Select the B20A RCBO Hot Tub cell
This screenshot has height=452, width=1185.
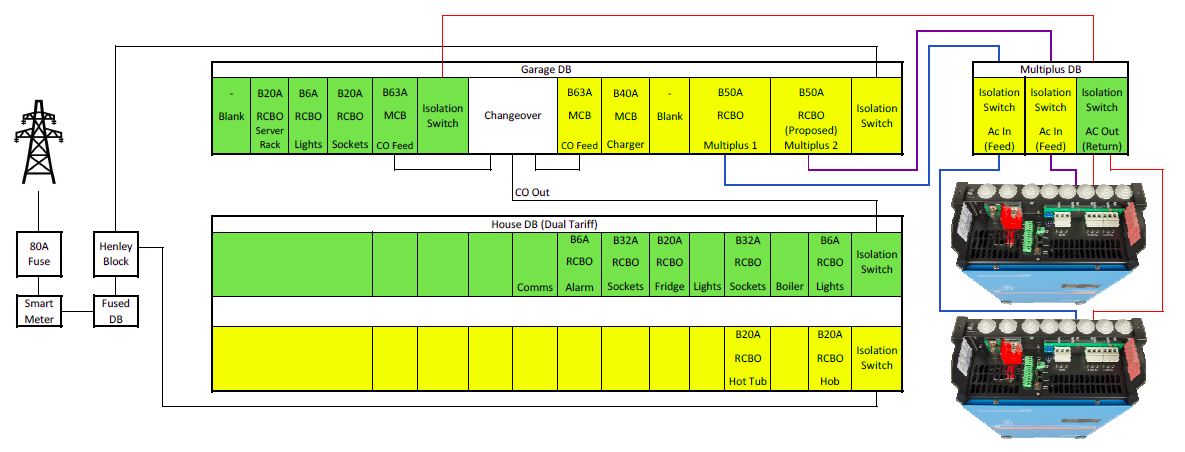748,358
